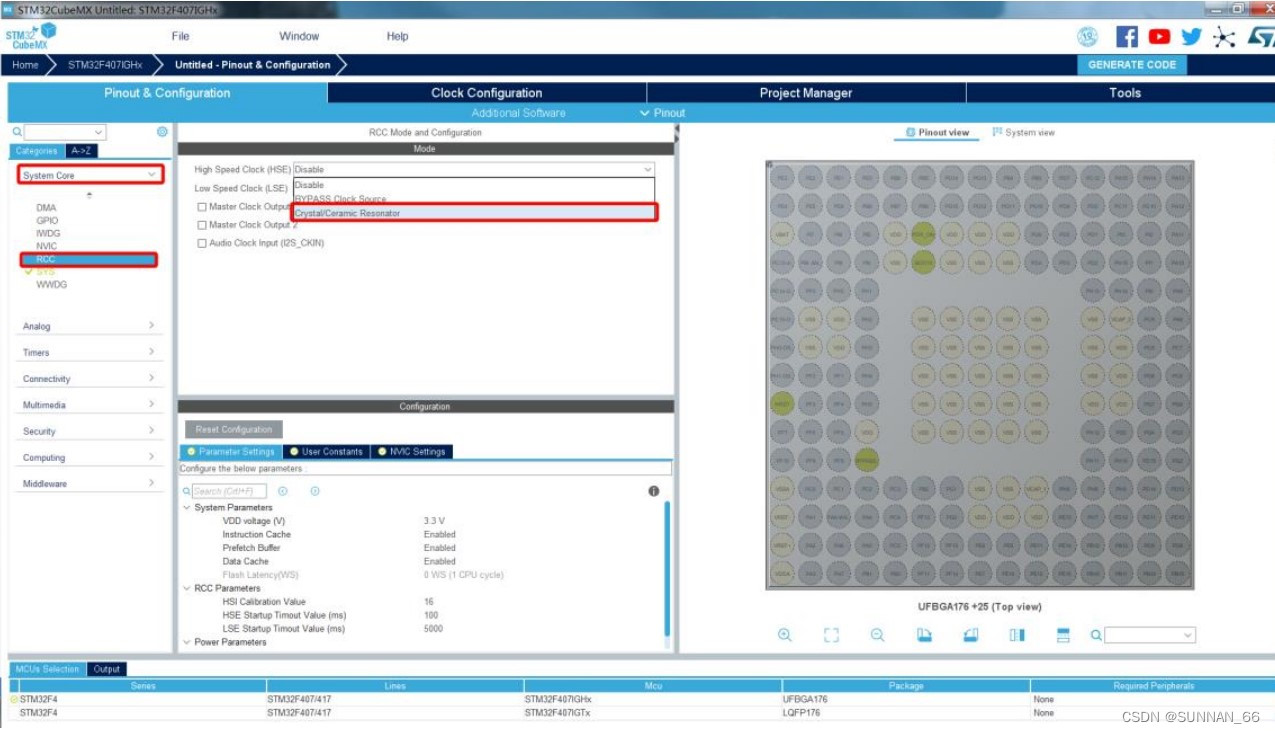This screenshot has width=1275, height=733.
Task: Click the ST logo icon
Action: (1260, 37)
